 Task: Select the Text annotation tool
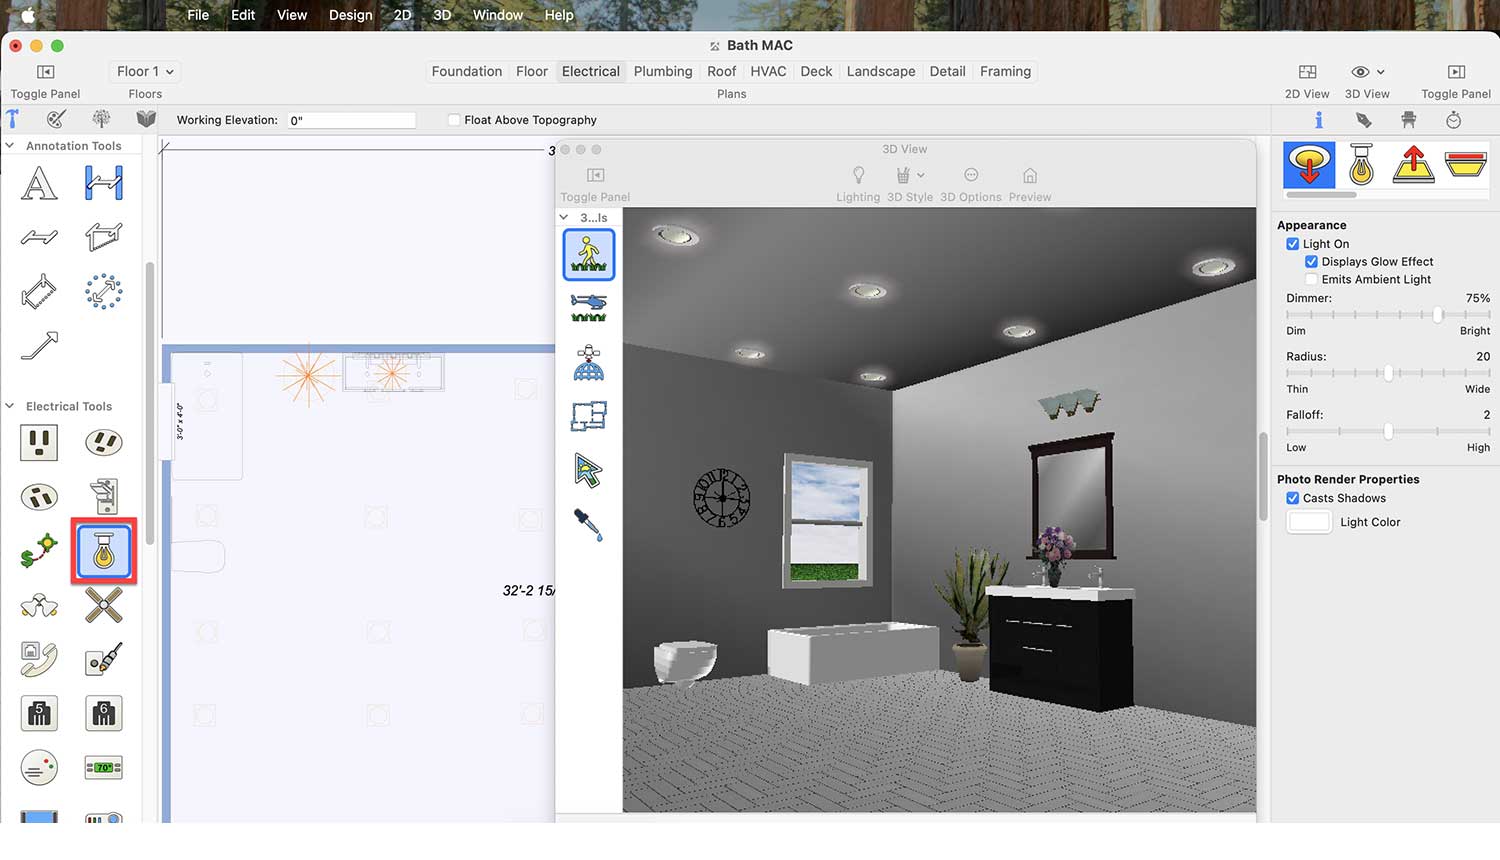tap(39, 184)
